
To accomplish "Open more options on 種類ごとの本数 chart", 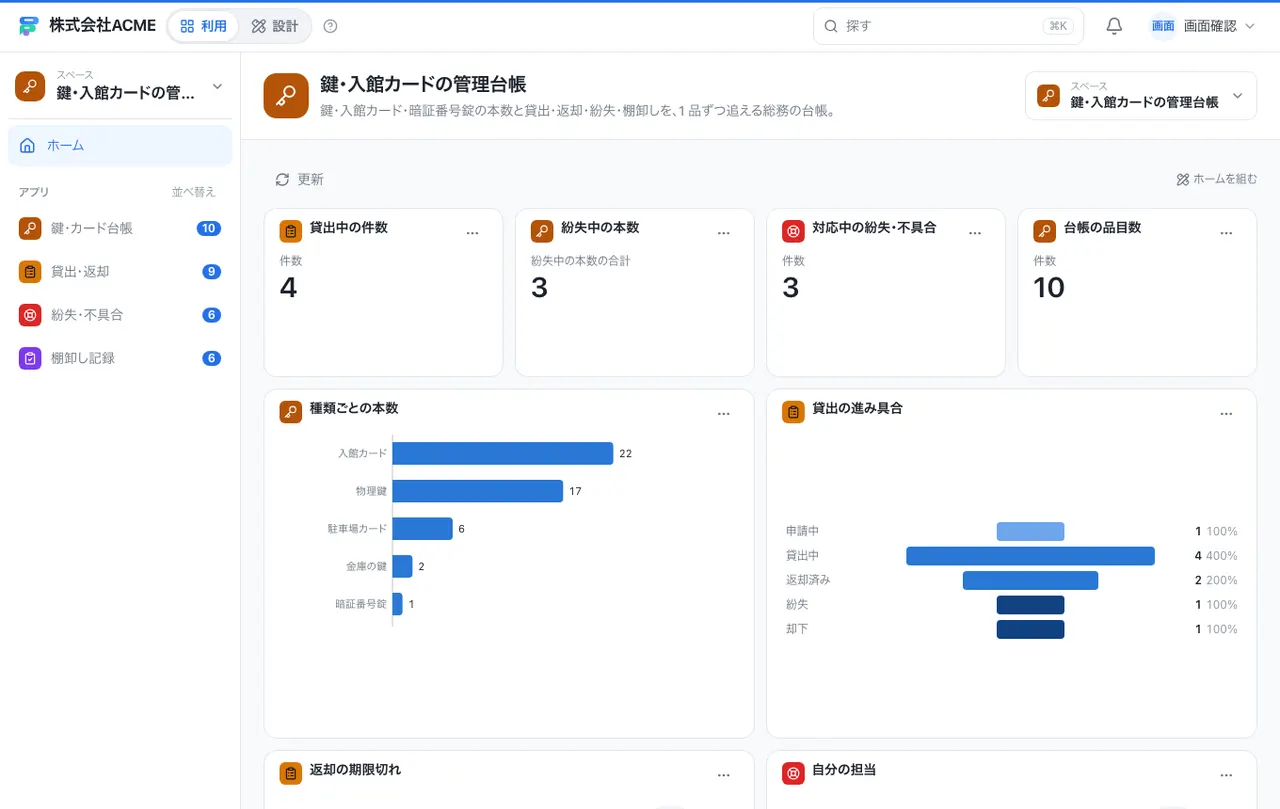I will point(724,413).
